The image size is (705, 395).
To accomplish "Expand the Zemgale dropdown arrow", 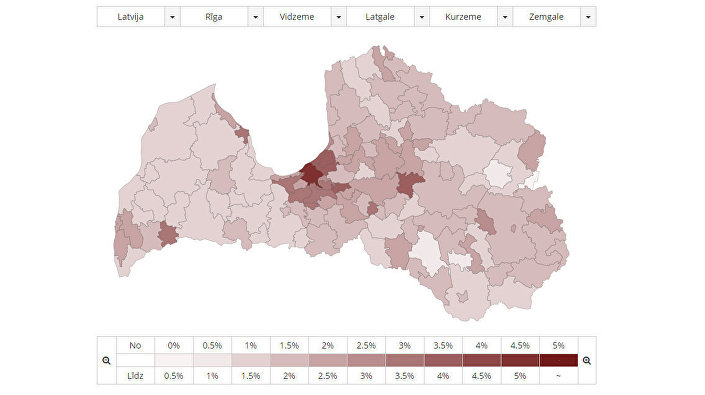I will point(588,17).
